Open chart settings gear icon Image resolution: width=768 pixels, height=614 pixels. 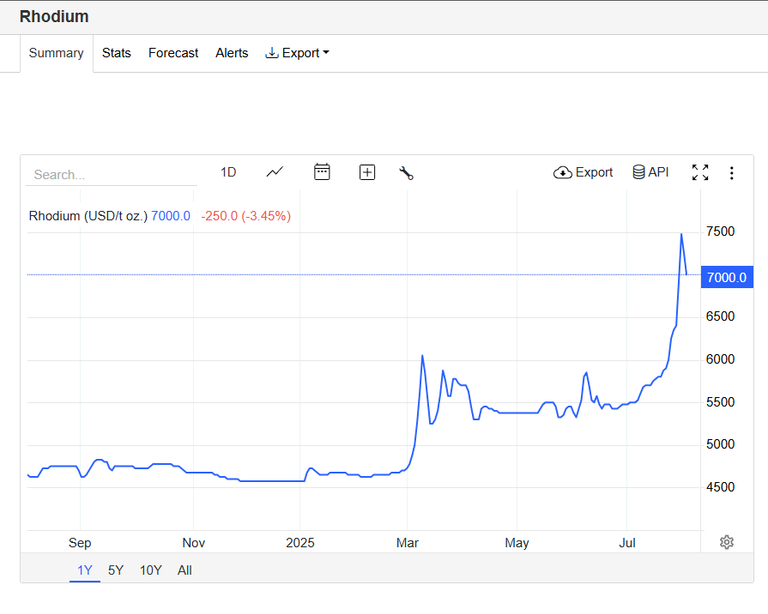coord(726,542)
